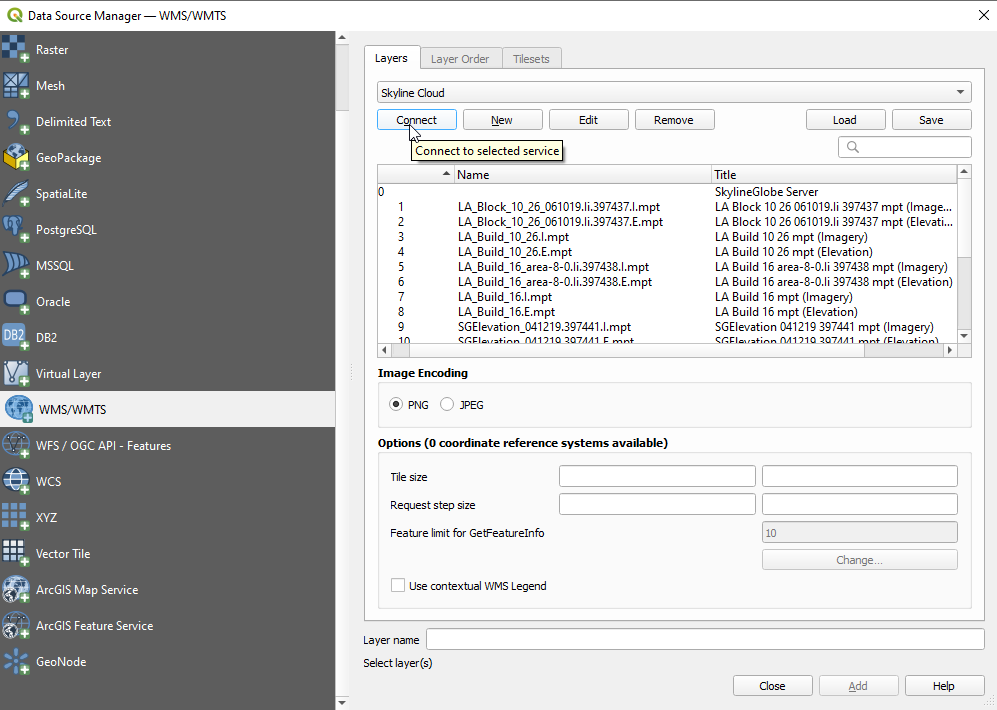
Task: Select the Mesh source icon
Action: 15,85
